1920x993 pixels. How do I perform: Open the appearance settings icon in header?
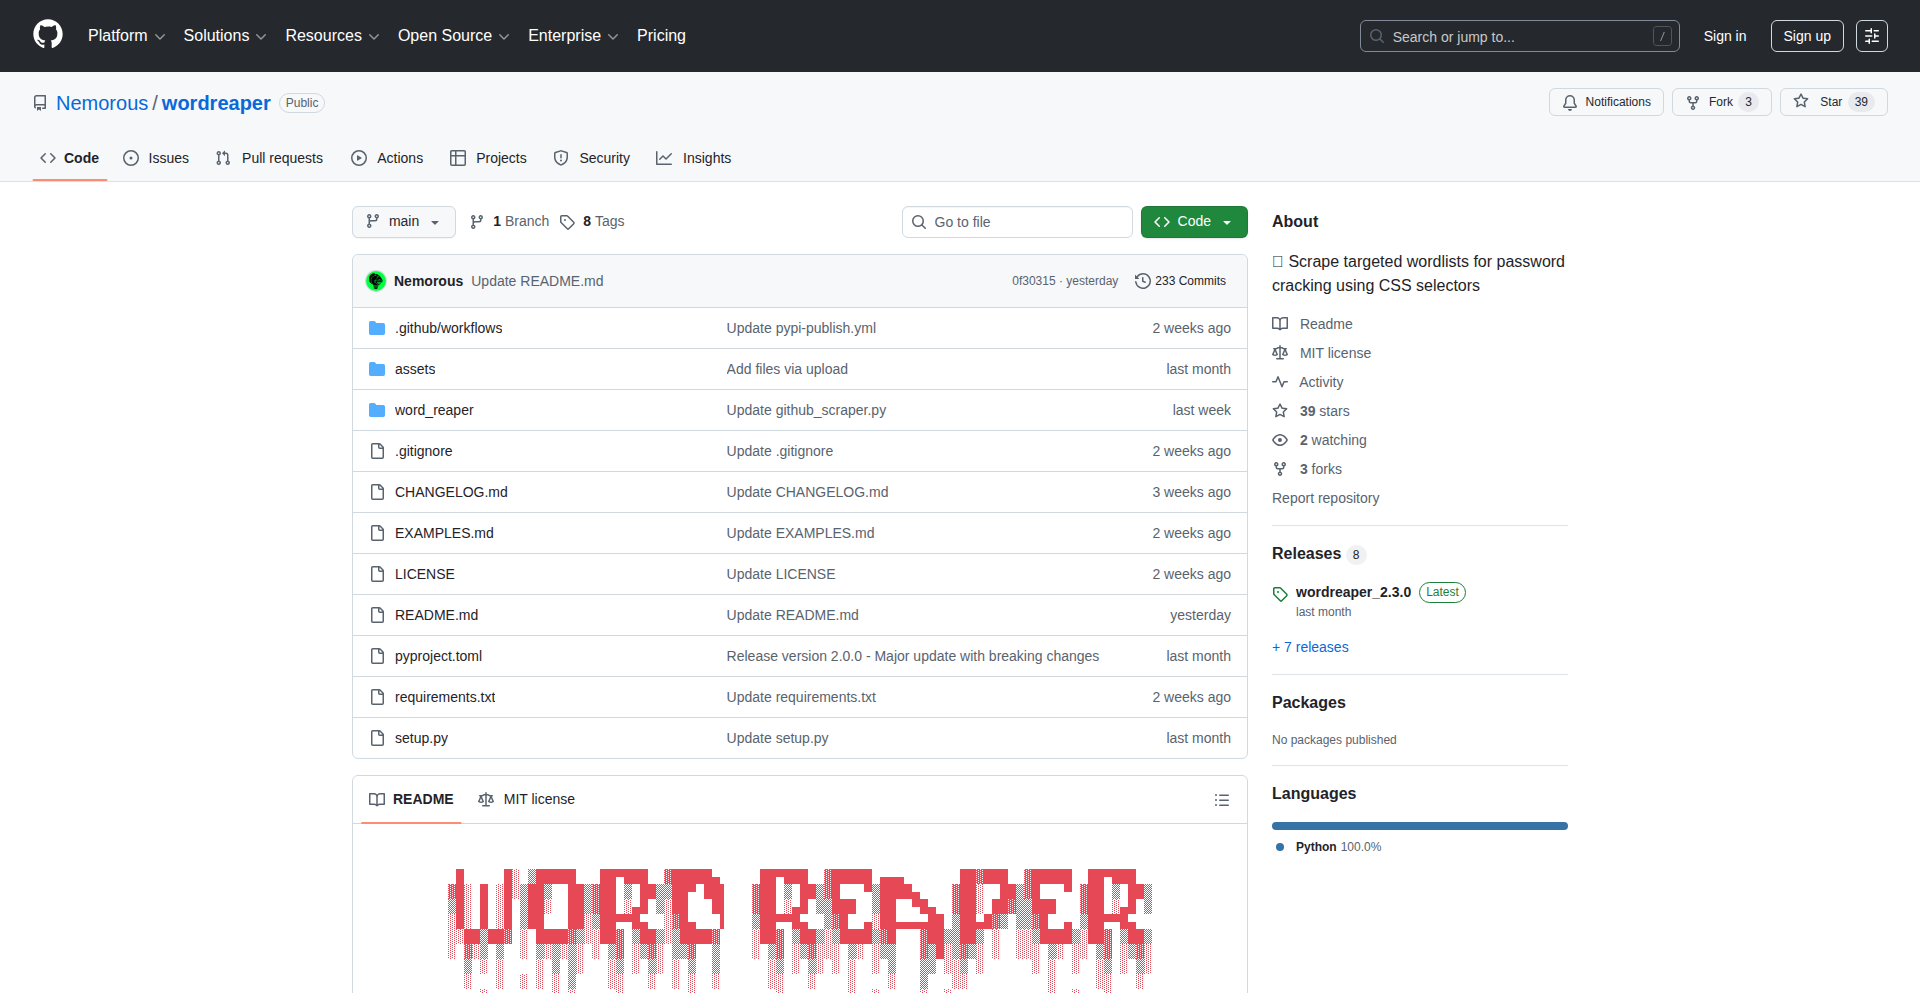coord(1872,36)
